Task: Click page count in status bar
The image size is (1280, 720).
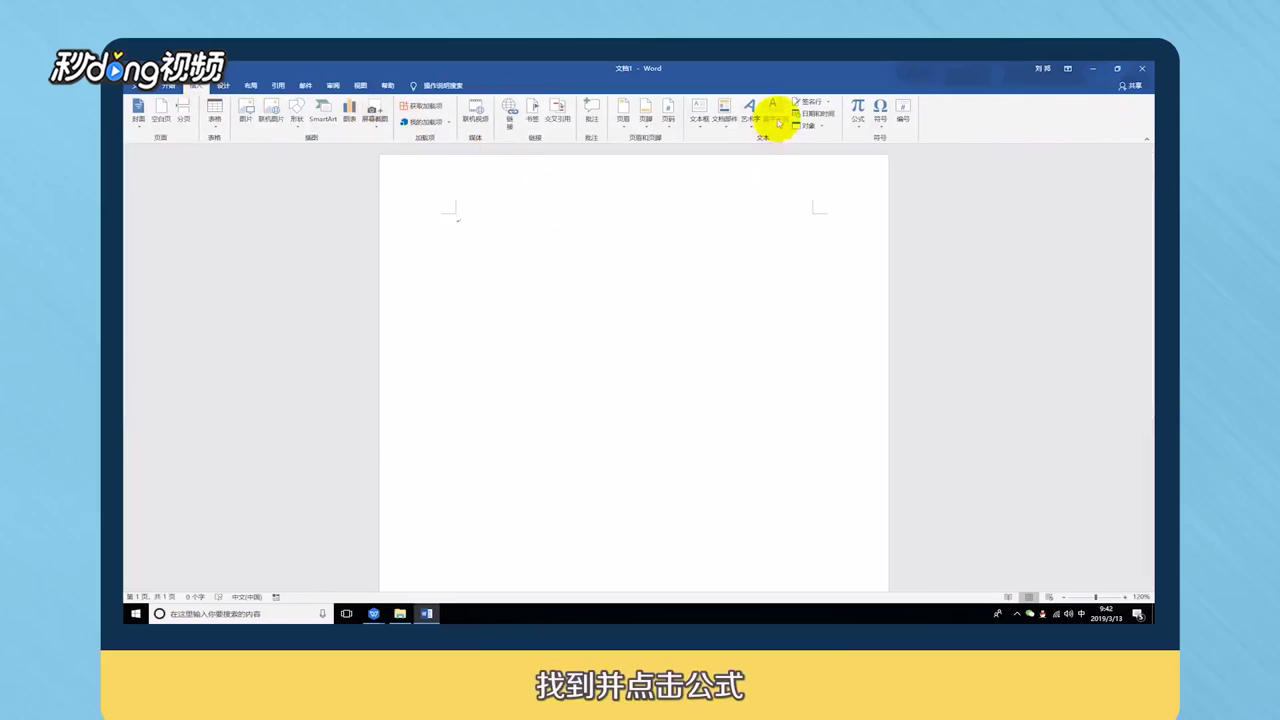Action: tap(151, 597)
